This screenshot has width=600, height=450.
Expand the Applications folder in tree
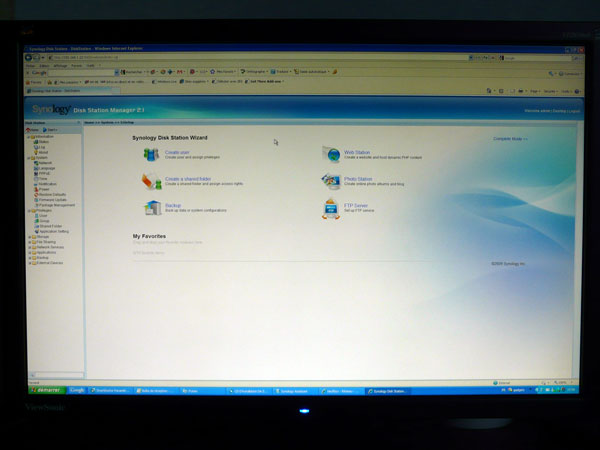[x=30, y=253]
